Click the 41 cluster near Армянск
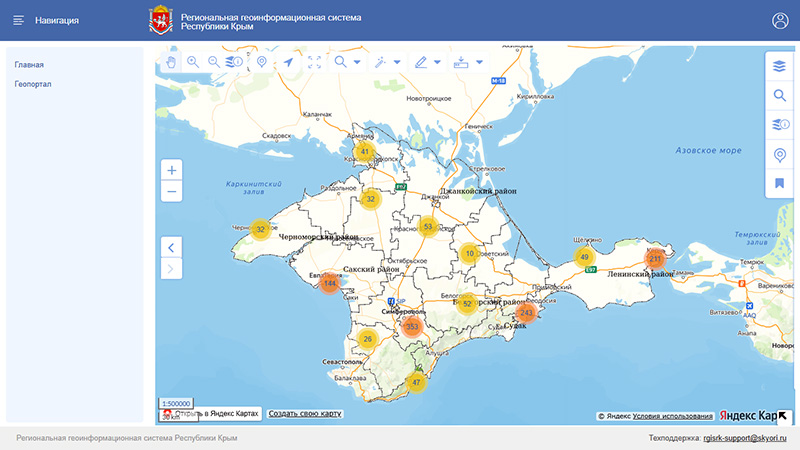 tap(364, 152)
